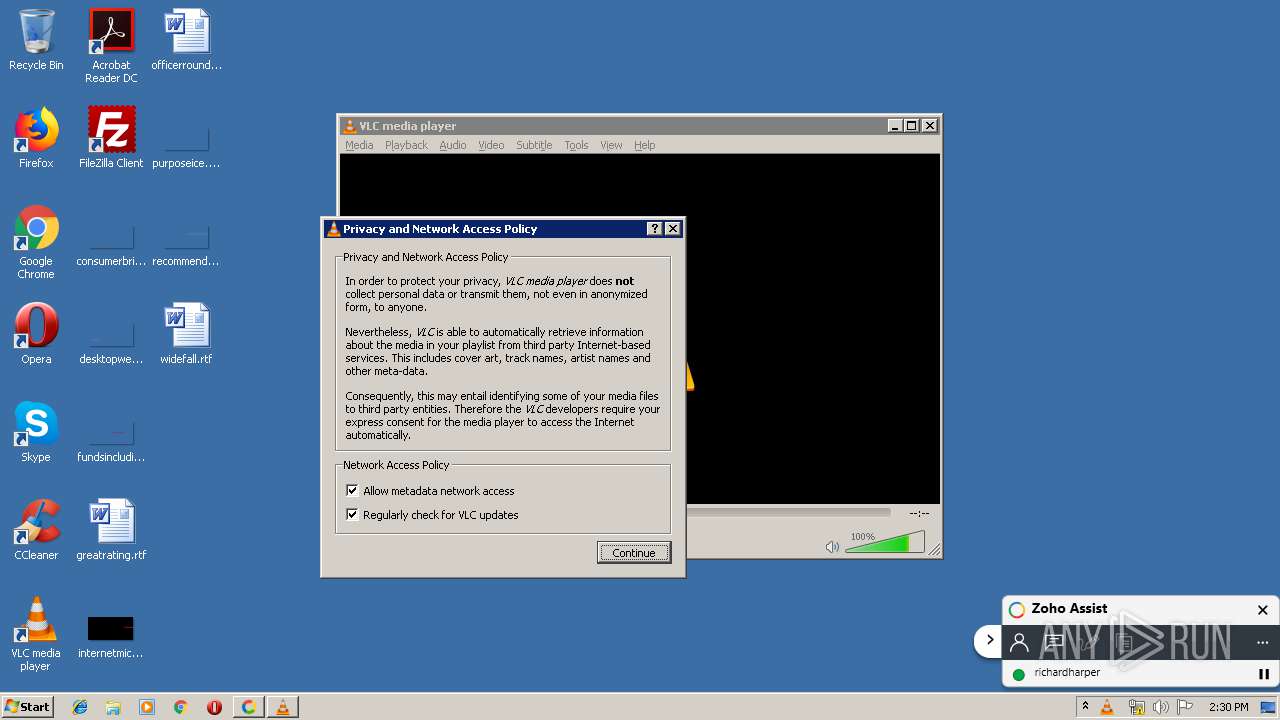Open the Video menu in VLC
Viewport: 1280px width, 720px height.
[x=491, y=145]
